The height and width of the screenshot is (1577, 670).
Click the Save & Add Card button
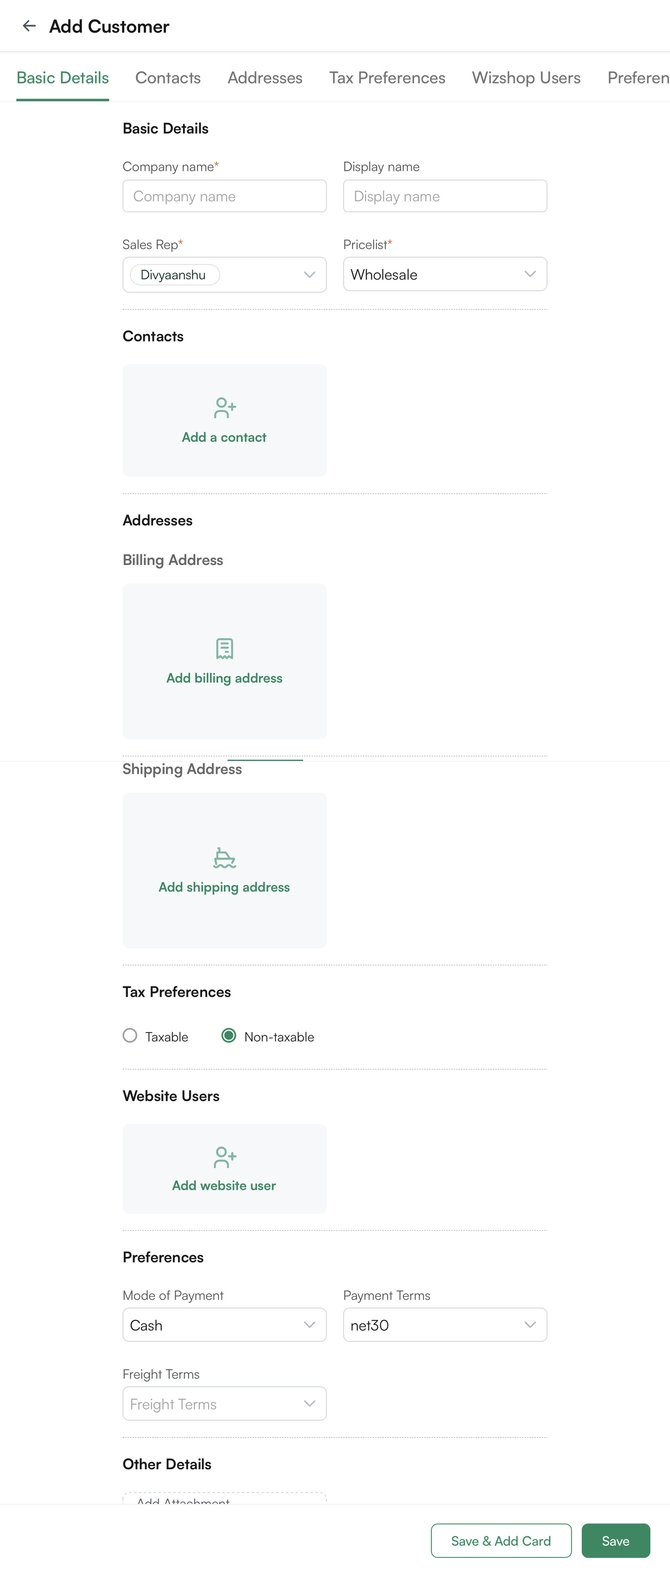click(x=500, y=1540)
